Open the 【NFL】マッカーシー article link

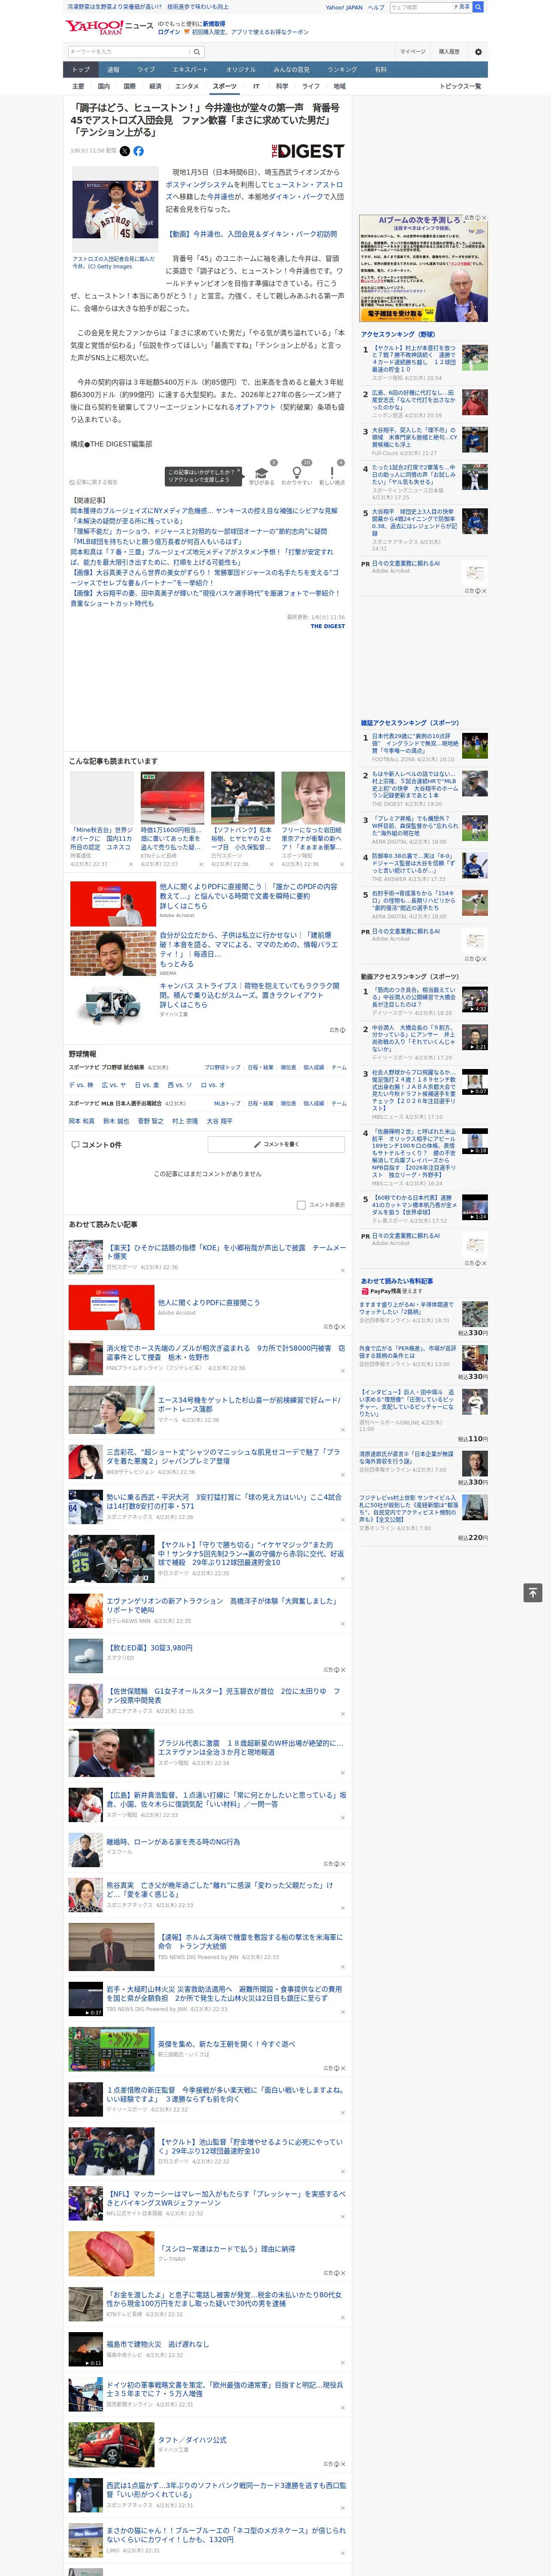[226, 2198]
